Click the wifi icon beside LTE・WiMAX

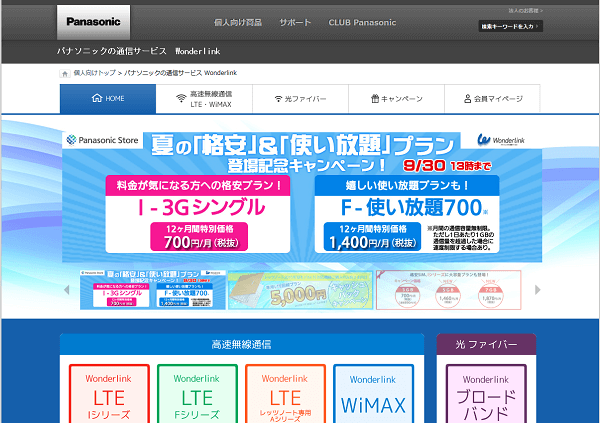coord(181,98)
